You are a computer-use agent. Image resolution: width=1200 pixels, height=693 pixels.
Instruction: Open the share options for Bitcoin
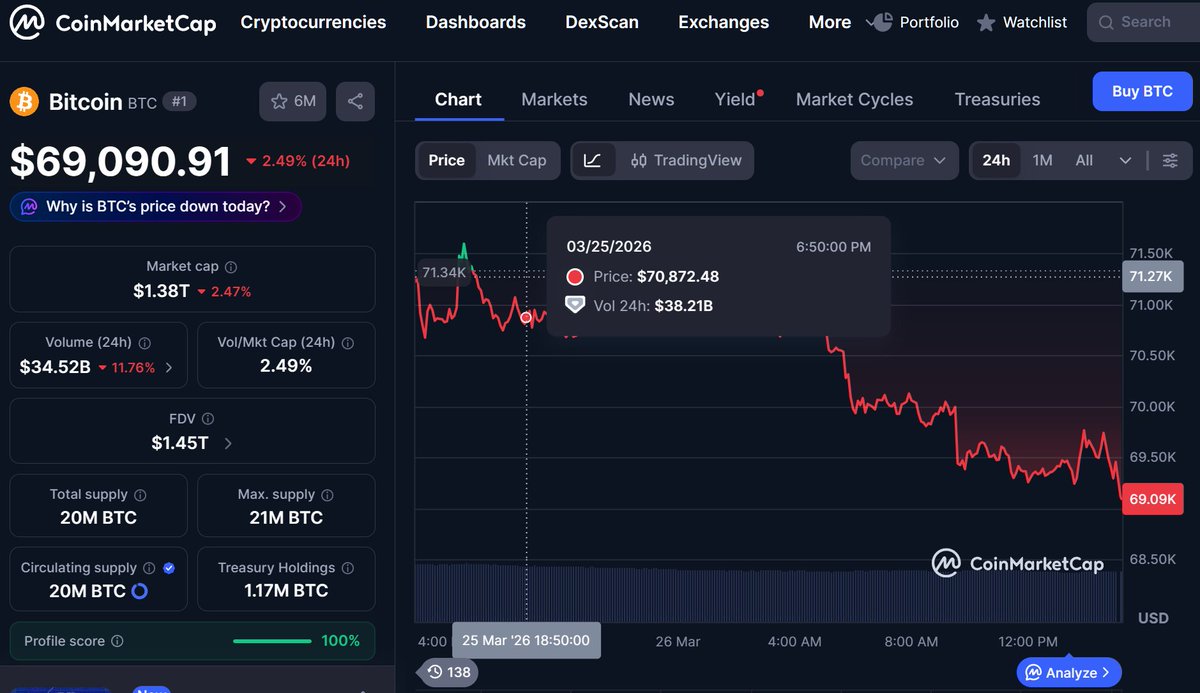pos(355,101)
